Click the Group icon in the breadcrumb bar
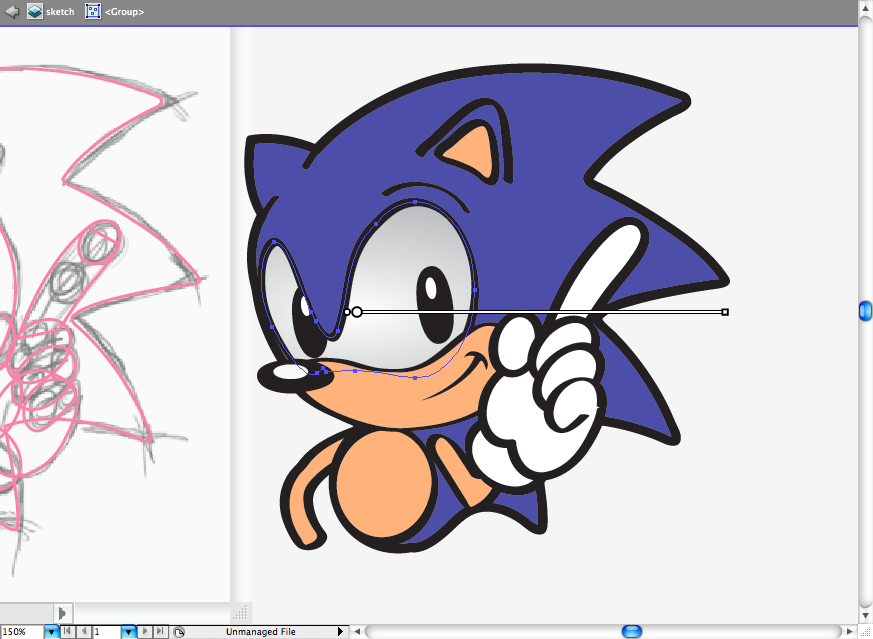This screenshot has height=639, width=873. point(93,11)
